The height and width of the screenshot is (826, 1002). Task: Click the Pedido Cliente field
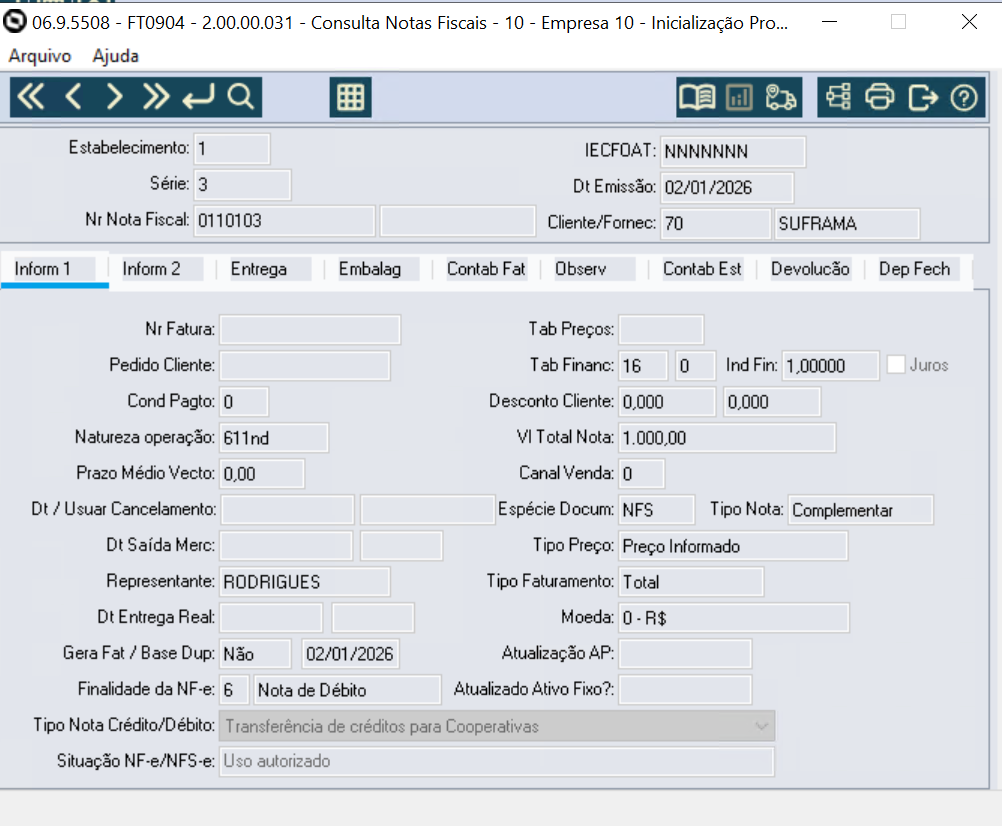pos(305,365)
